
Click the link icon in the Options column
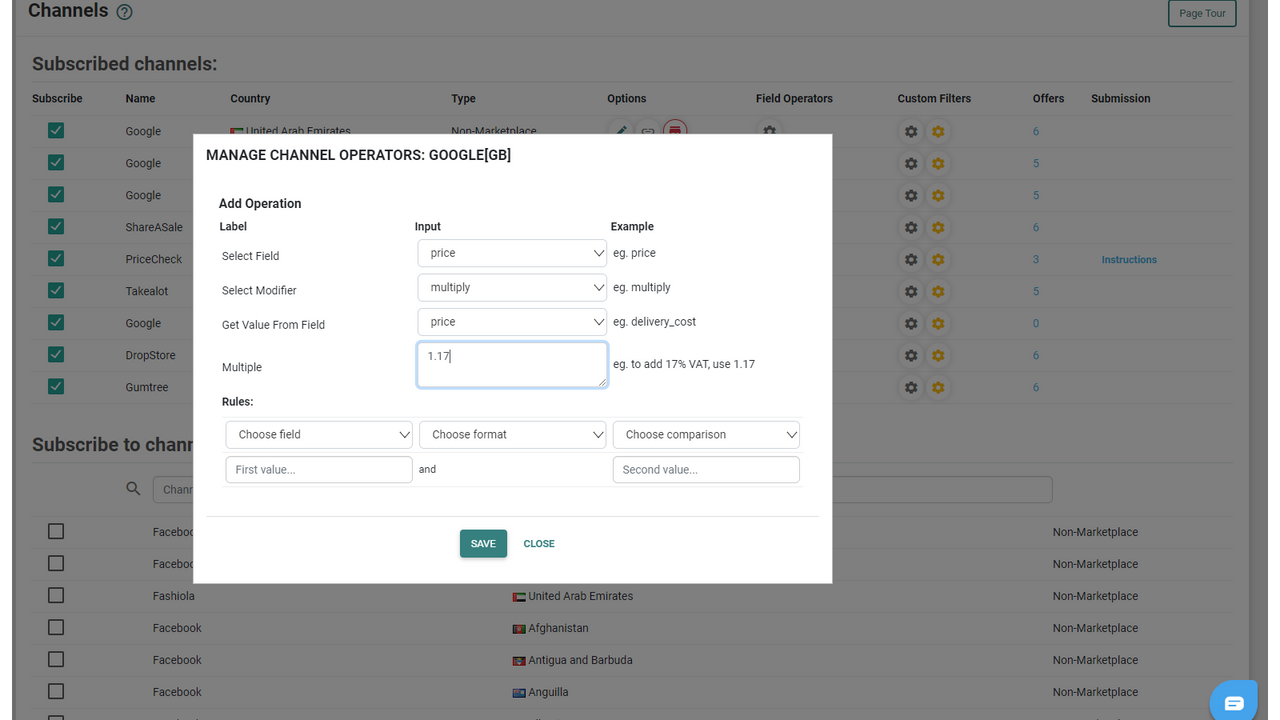click(x=648, y=131)
